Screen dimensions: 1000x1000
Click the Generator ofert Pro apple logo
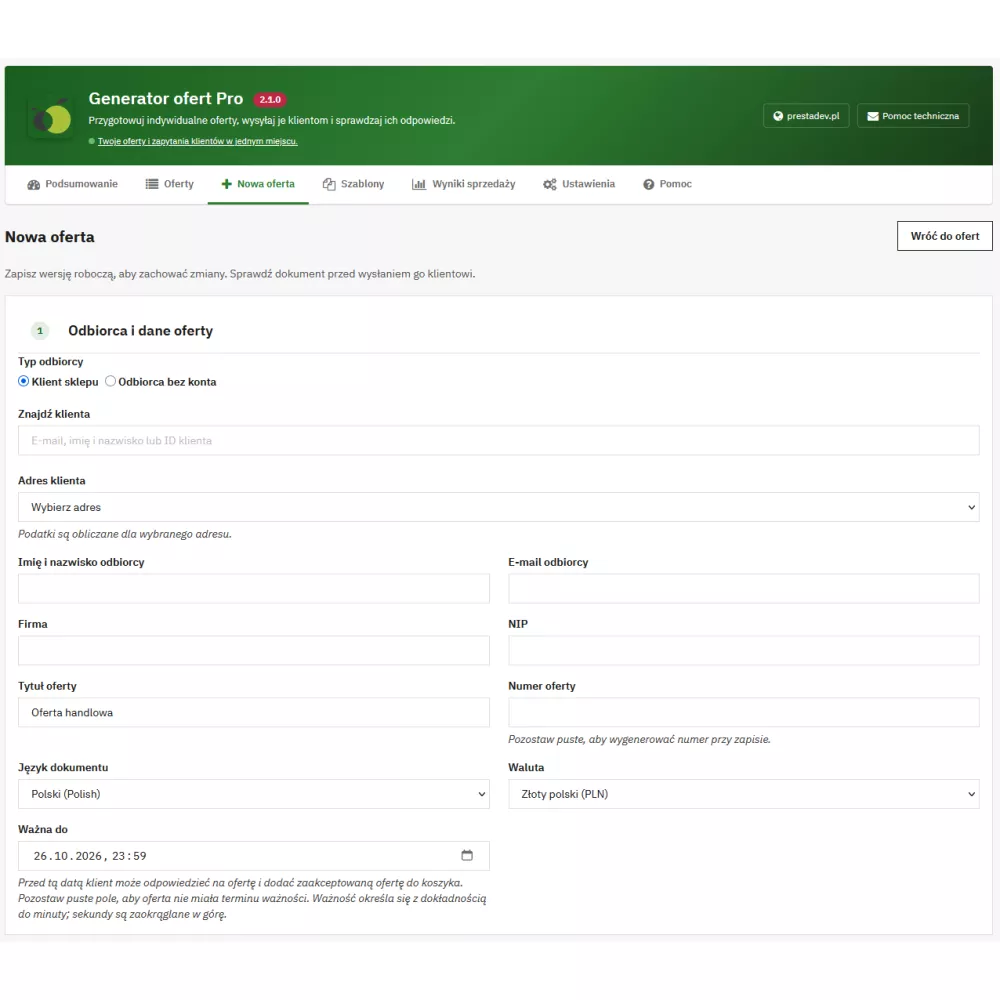point(51,118)
